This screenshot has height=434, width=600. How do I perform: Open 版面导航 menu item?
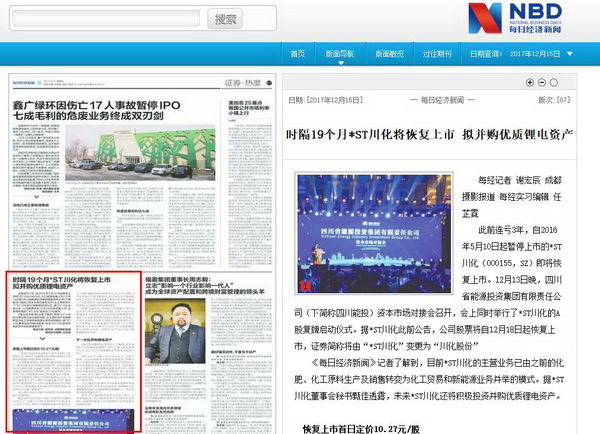340,54
